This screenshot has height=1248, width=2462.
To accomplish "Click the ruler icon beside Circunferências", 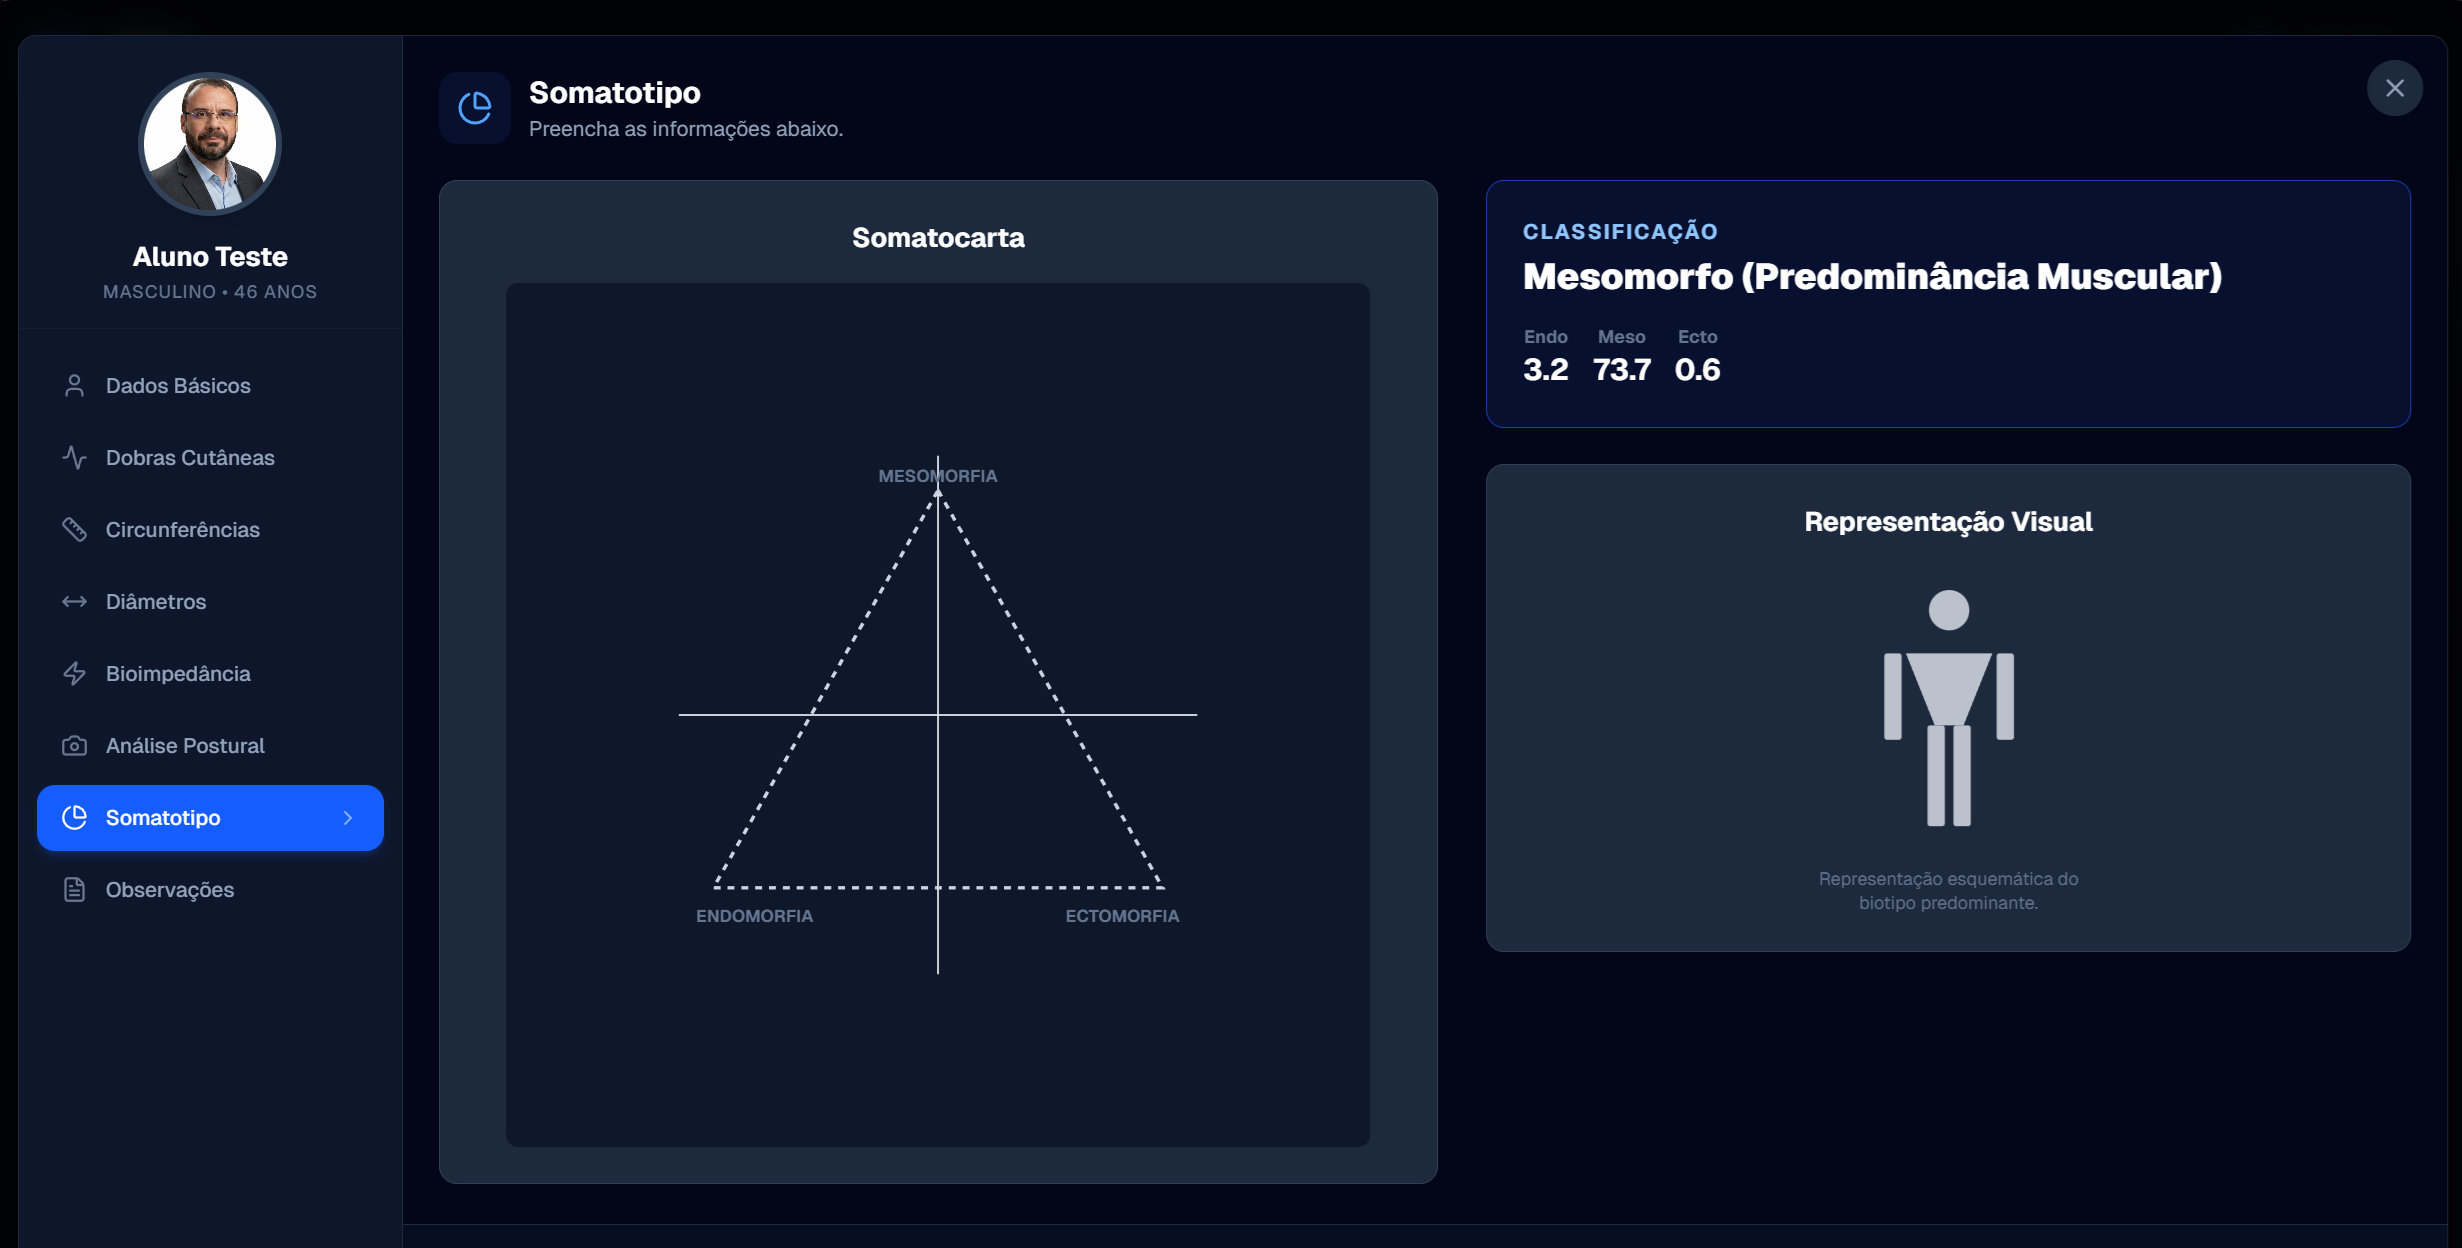I will point(74,530).
